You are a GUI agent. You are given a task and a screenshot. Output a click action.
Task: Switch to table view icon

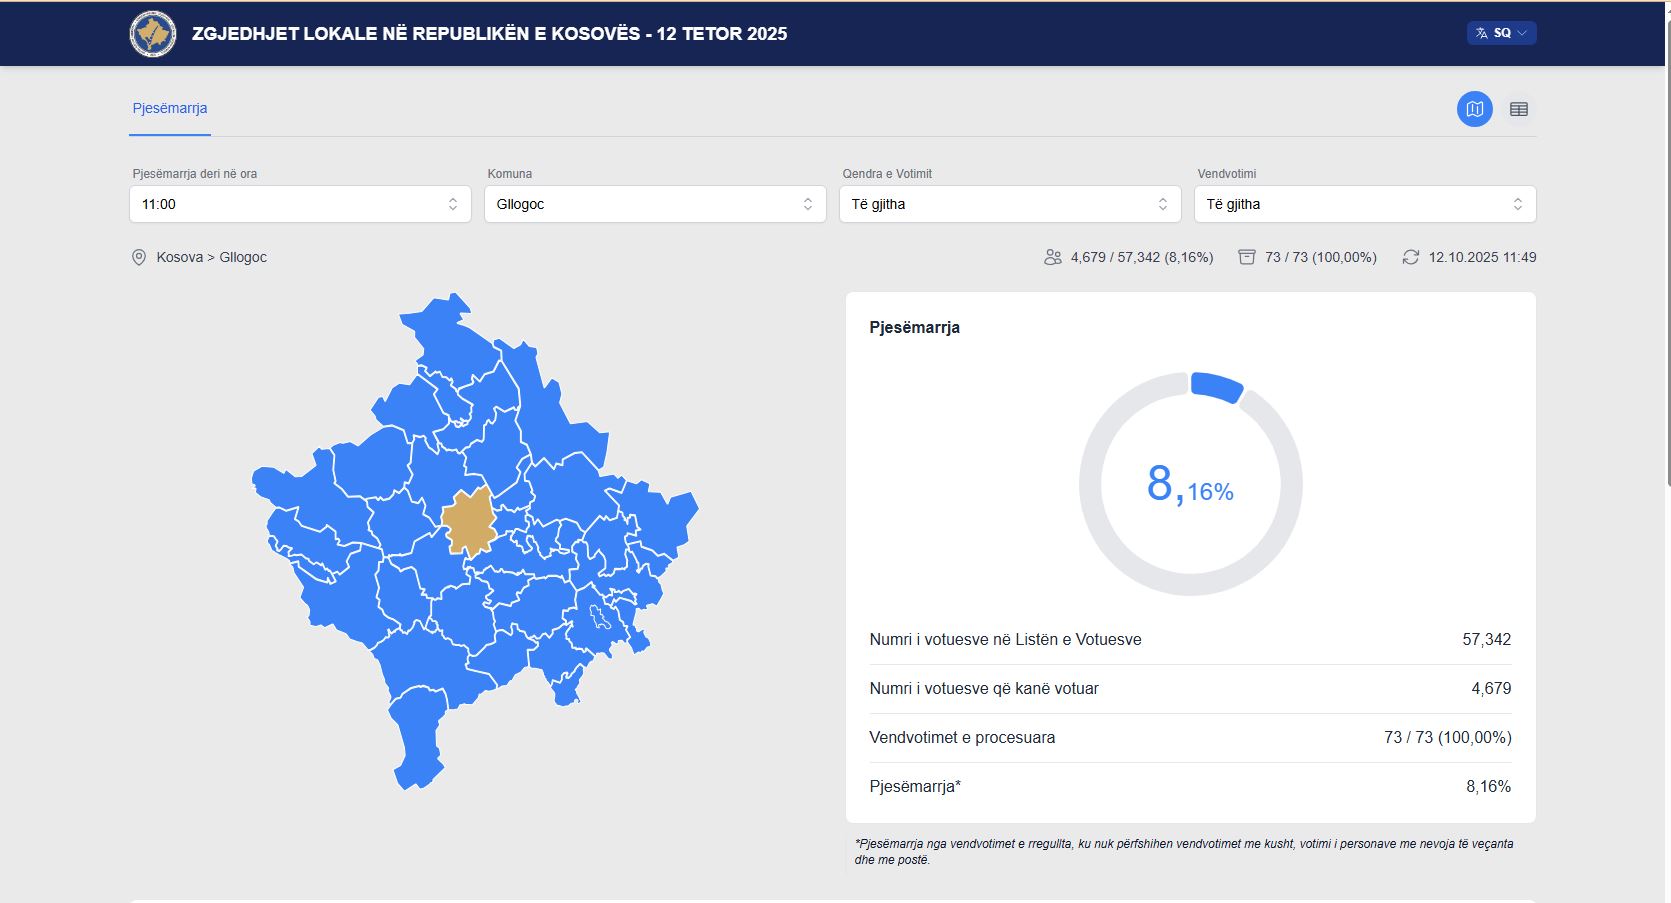coord(1518,109)
